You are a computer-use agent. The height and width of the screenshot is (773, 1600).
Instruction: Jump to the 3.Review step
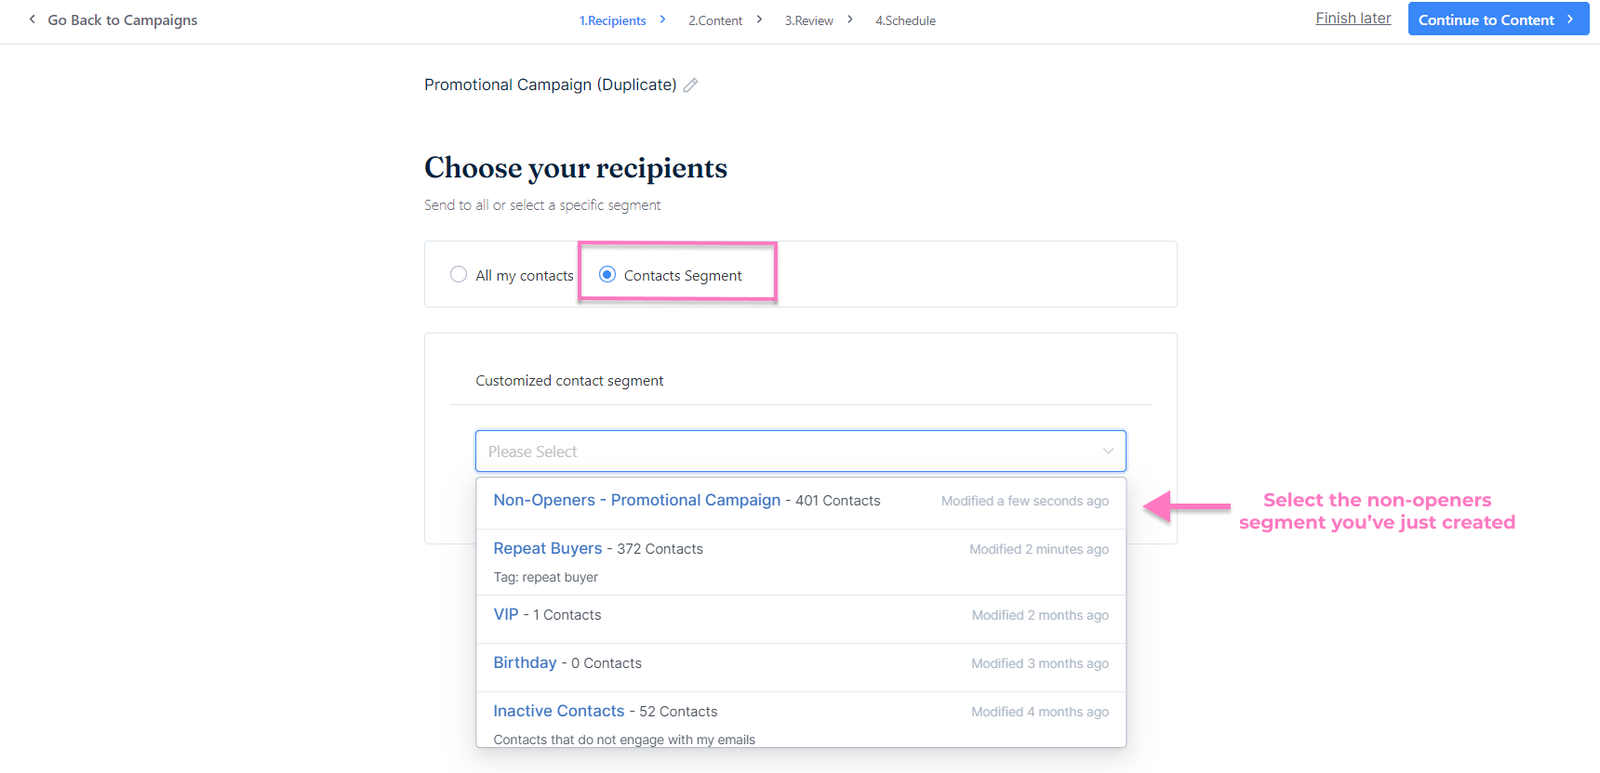coord(809,20)
